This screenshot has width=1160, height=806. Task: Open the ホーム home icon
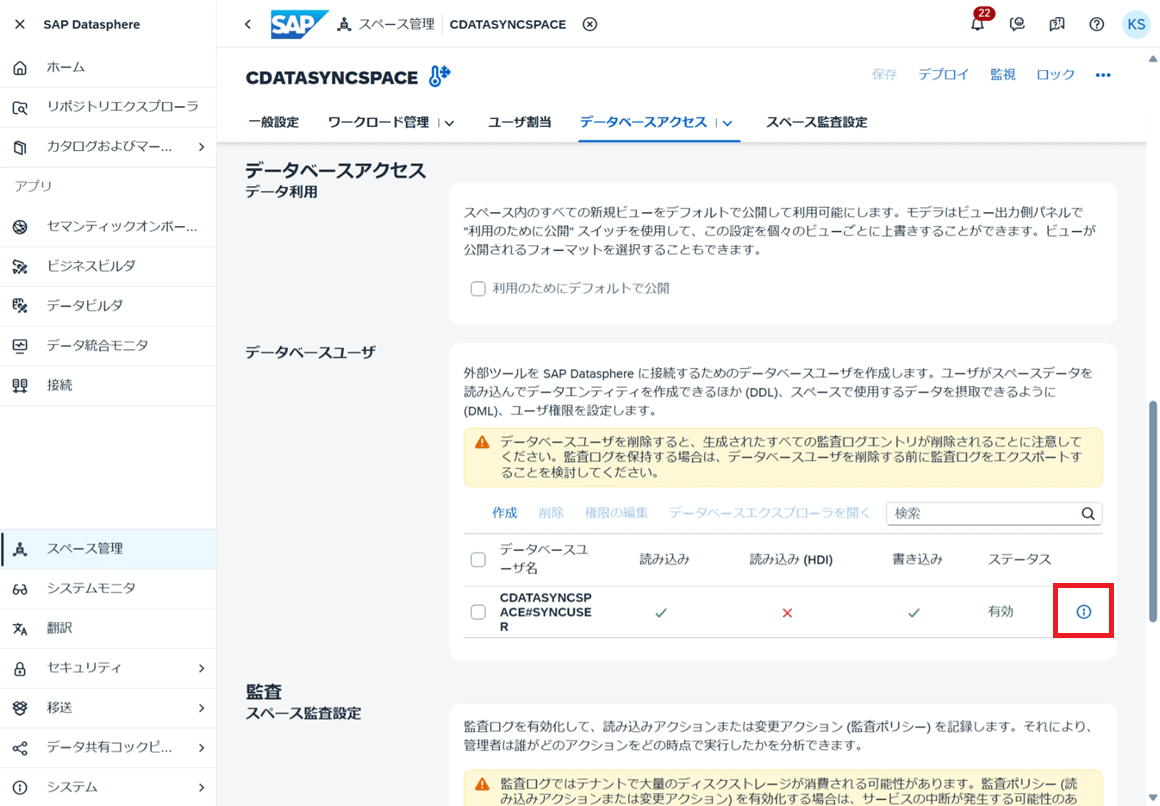click(x=20, y=67)
